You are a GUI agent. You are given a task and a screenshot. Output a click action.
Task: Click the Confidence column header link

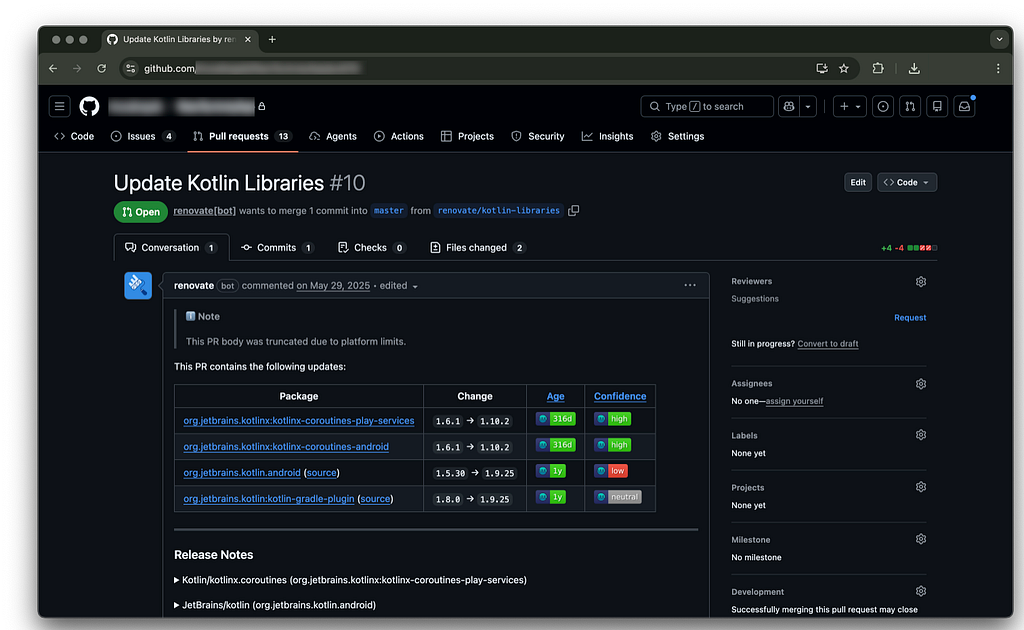pyautogui.click(x=620, y=396)
